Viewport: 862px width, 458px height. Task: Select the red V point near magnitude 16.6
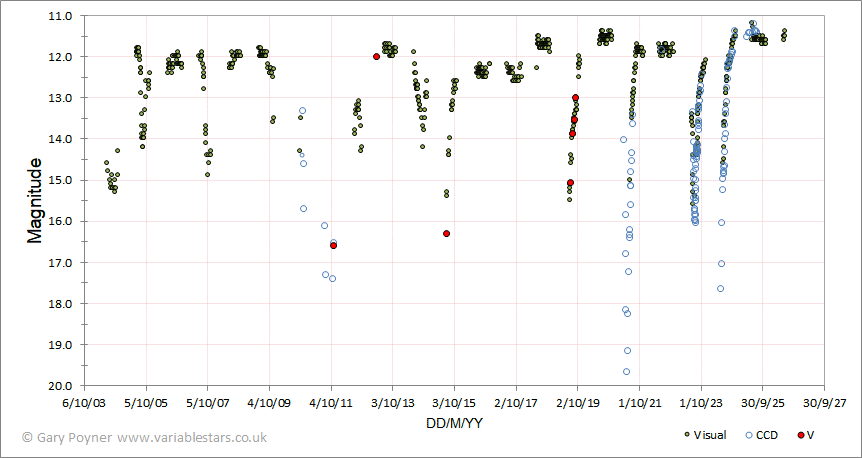[334, 246]
